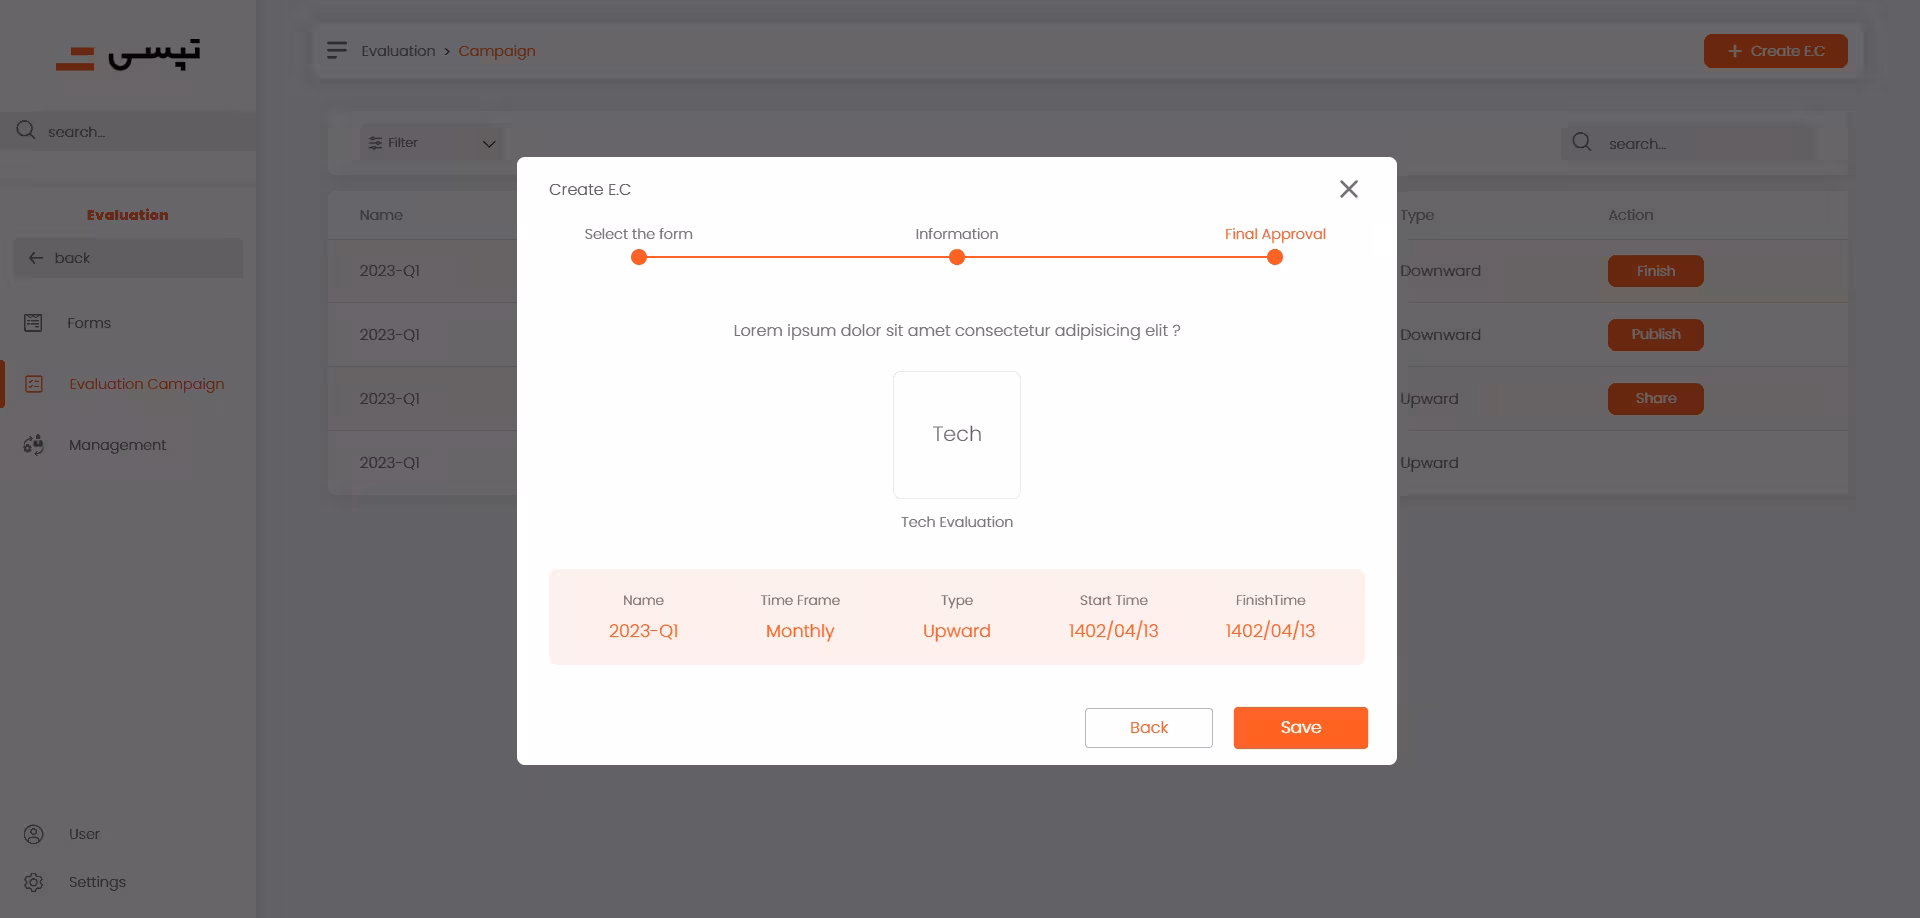Screen dimensions: 1920x918
Task: Click the Filter sliders icon
Action: (375, 143)
